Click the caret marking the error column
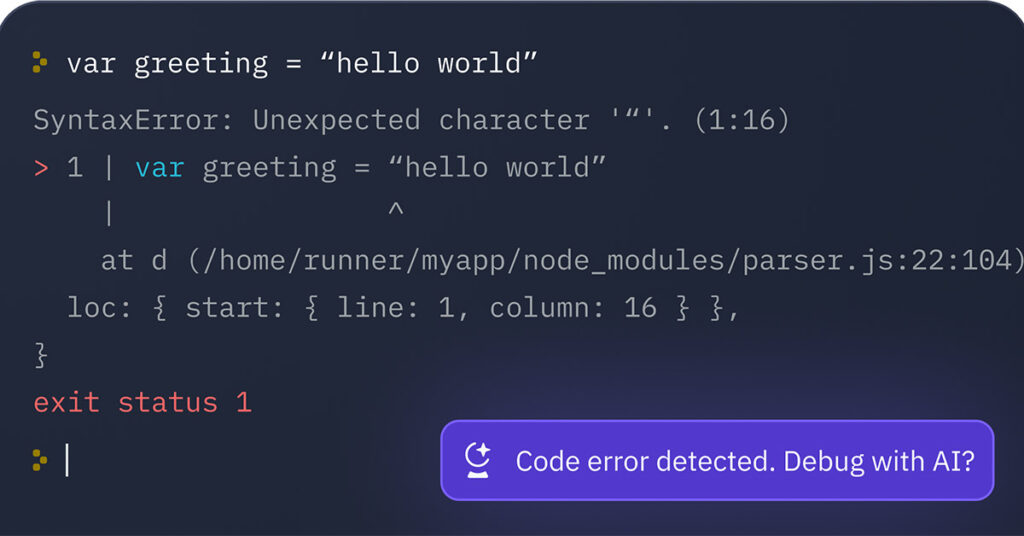The width and height of the screenshot is (1024, 536). (x=396, y=213)
